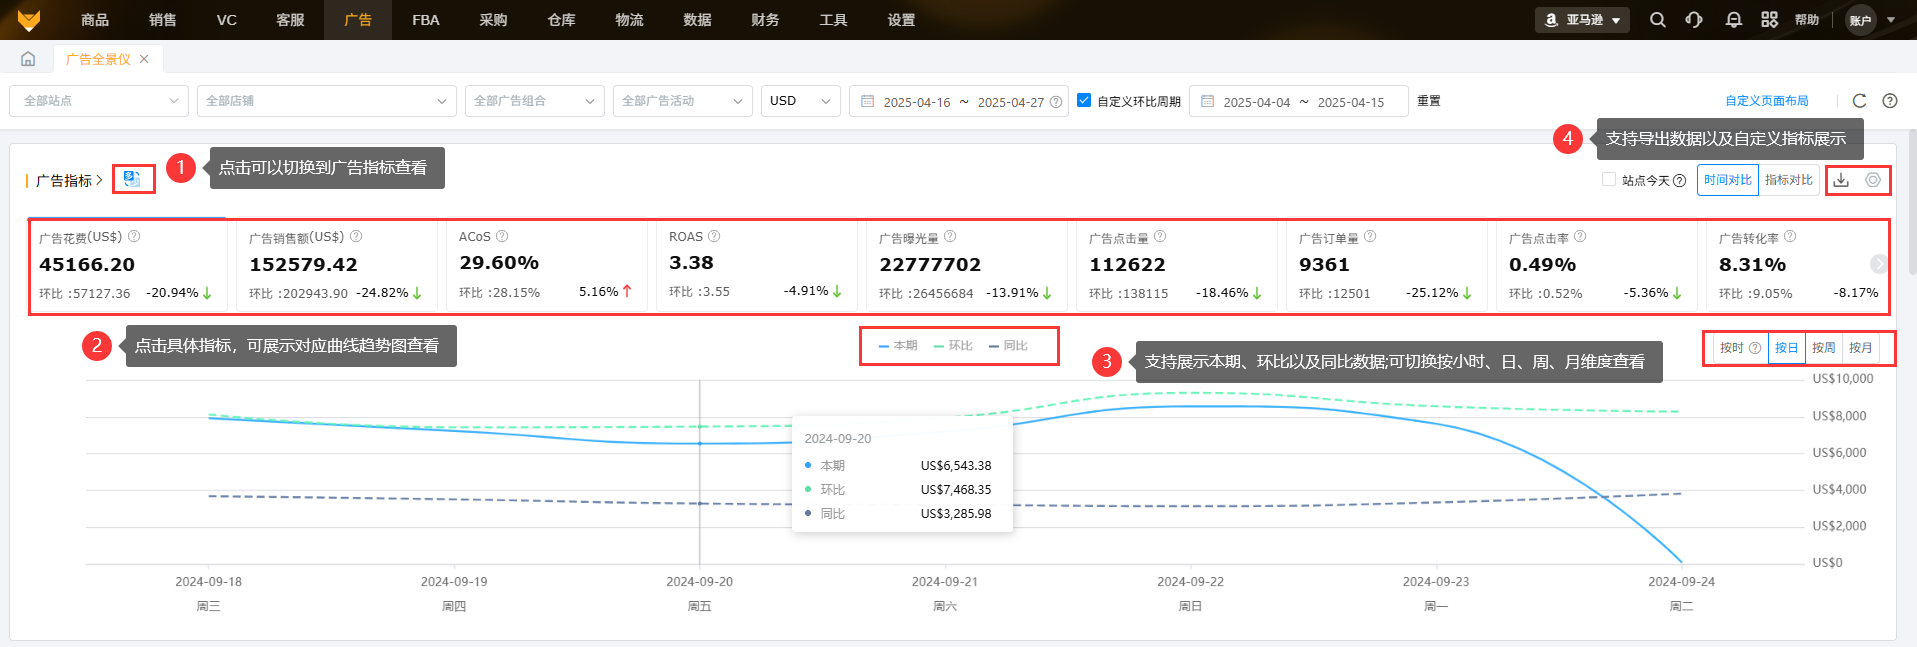1917x647 pixels.
Task: Check the 站点今天 checkbox
Action: click(1609, 180)
